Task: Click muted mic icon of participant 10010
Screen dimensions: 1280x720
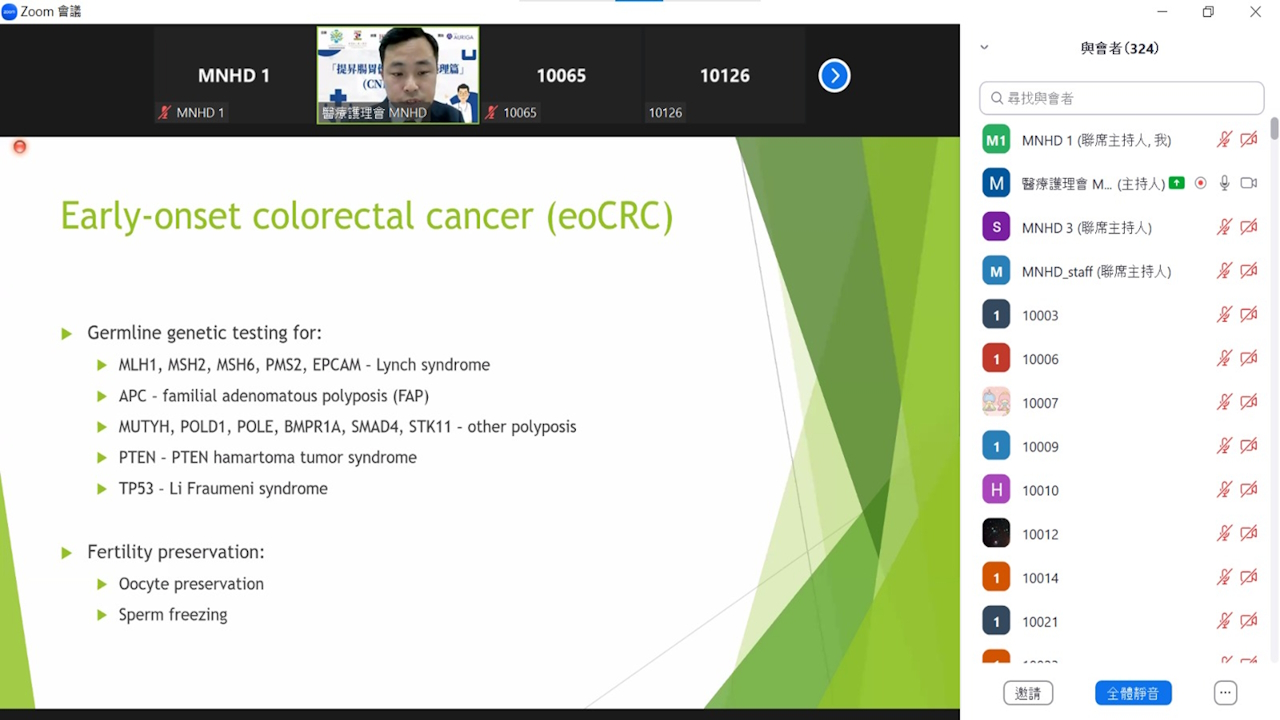Action: [x=1224, y=490]
